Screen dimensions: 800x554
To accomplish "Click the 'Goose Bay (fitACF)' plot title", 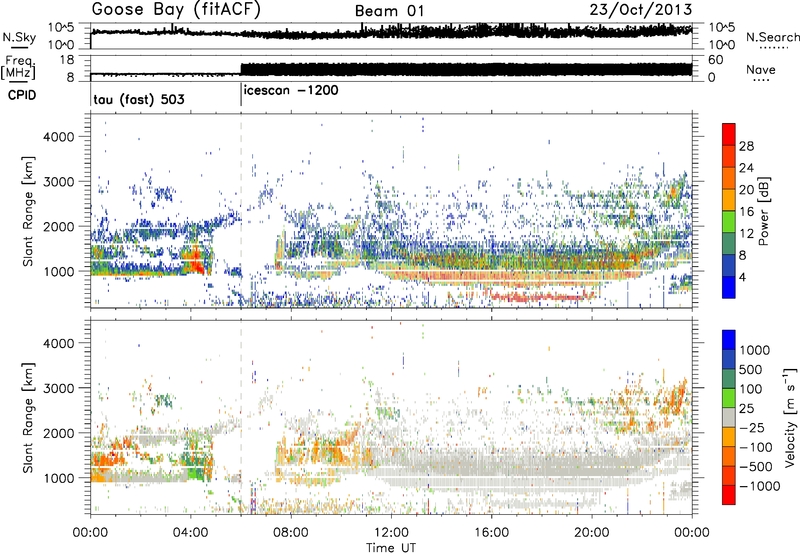I will [176, 10].
